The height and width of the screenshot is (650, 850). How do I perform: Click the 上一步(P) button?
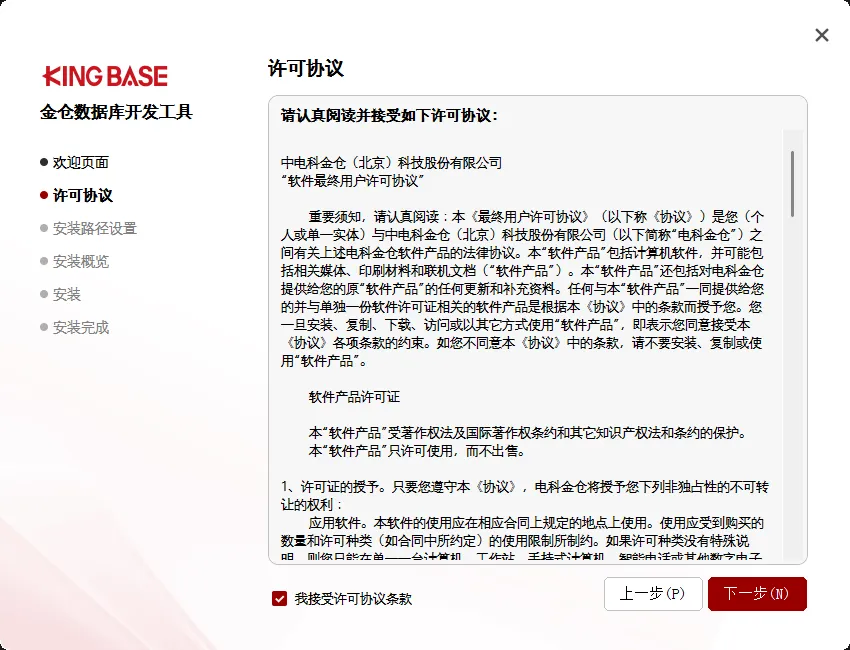click(653, 593)
